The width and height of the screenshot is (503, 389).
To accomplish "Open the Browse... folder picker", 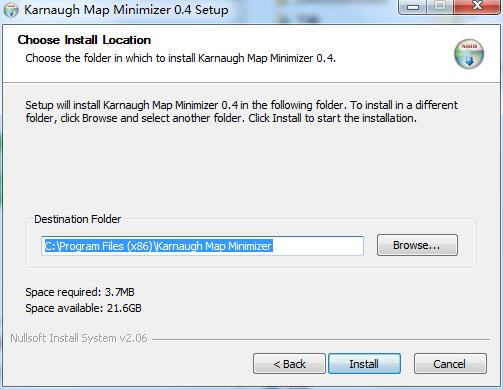I will [x=417, y=245].
